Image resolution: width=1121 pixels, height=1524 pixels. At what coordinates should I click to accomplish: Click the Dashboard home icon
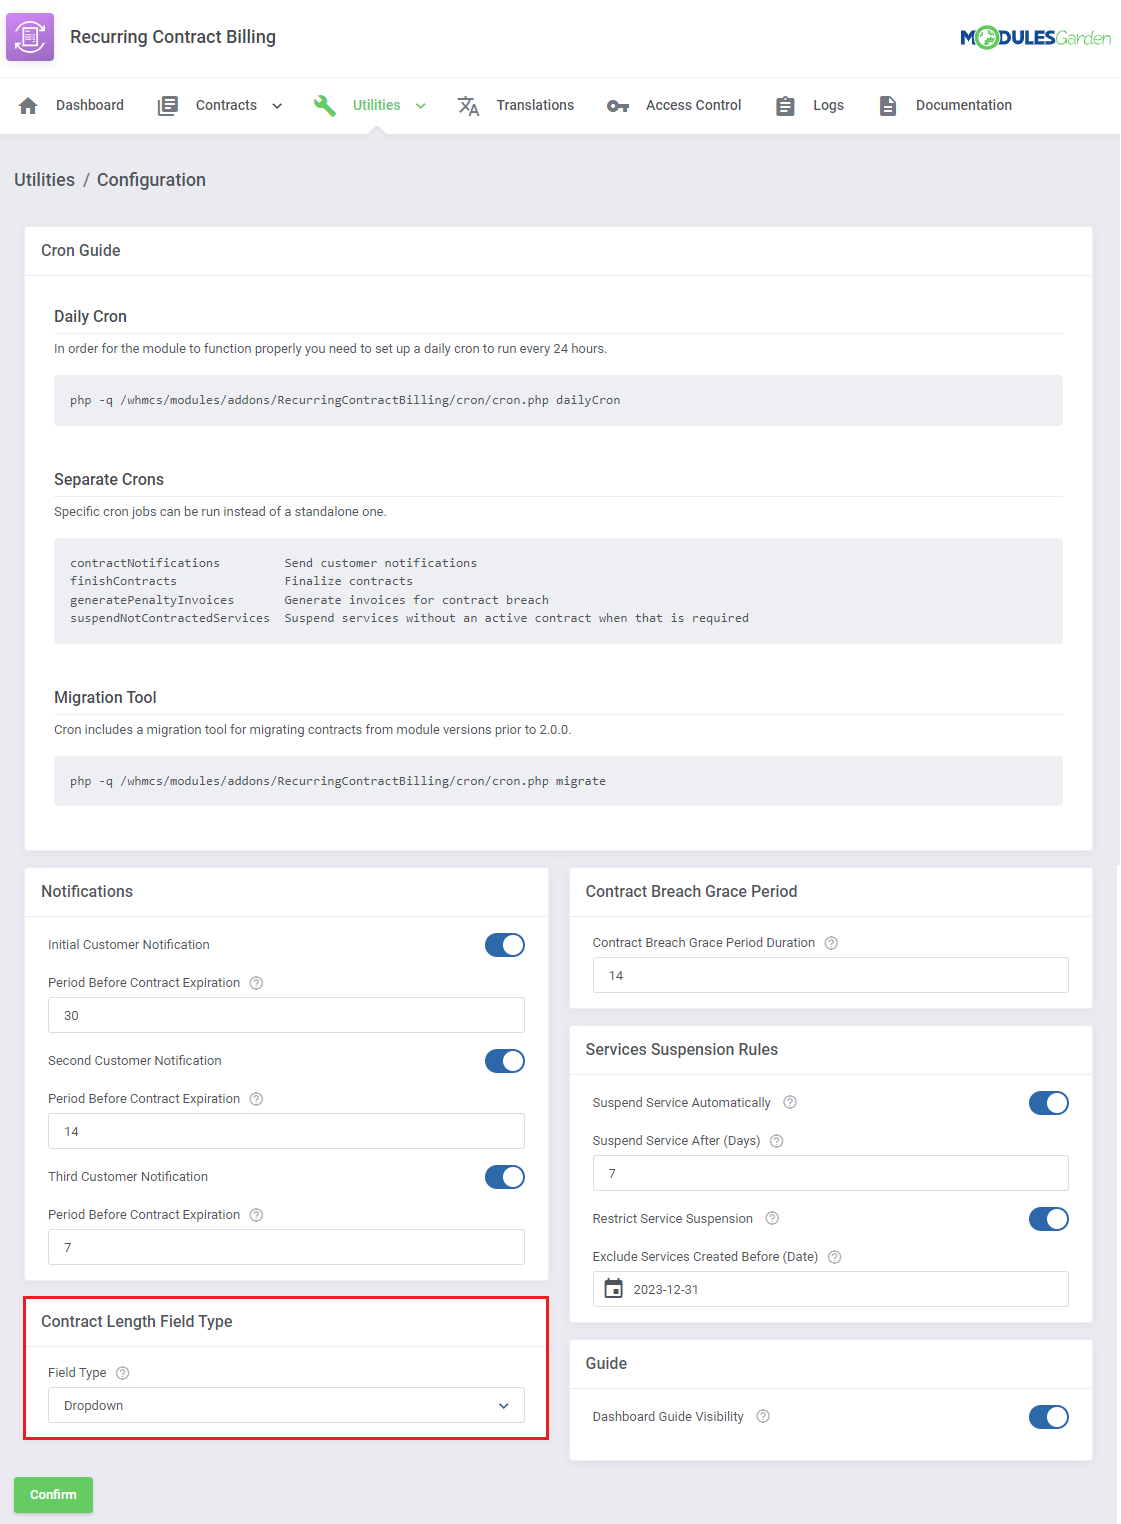[x=28, y=106]
